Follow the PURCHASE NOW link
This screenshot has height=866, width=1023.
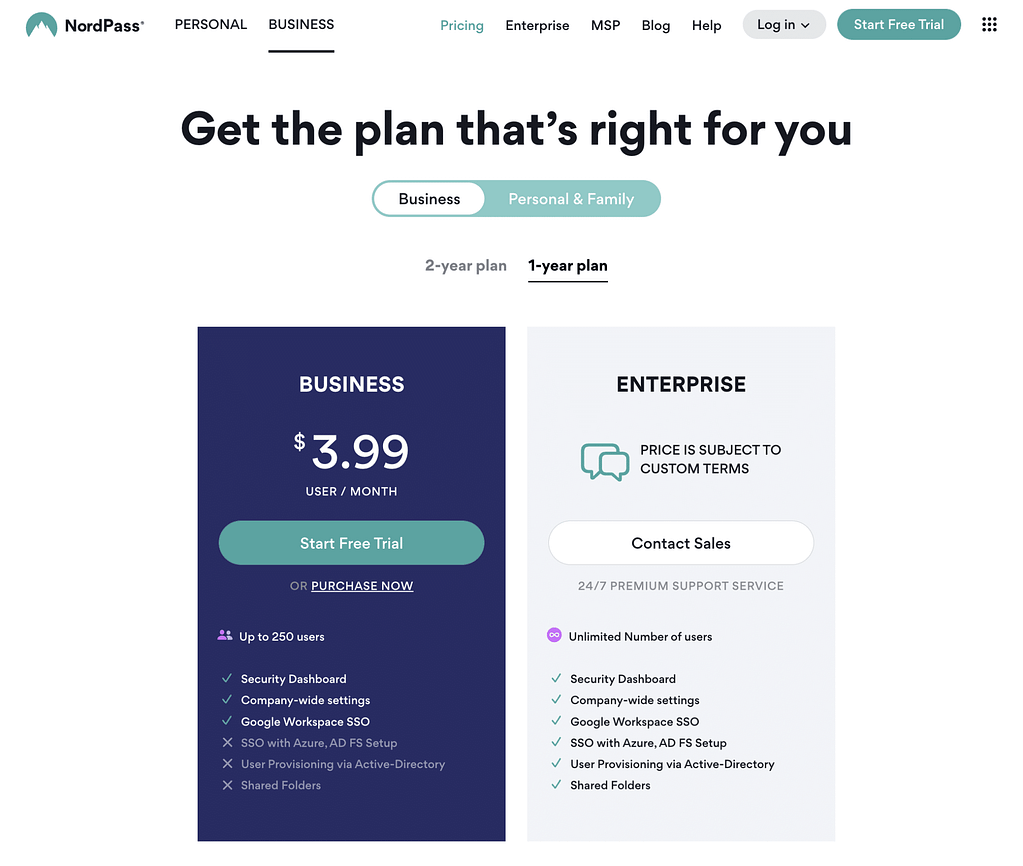pos(362,586)
